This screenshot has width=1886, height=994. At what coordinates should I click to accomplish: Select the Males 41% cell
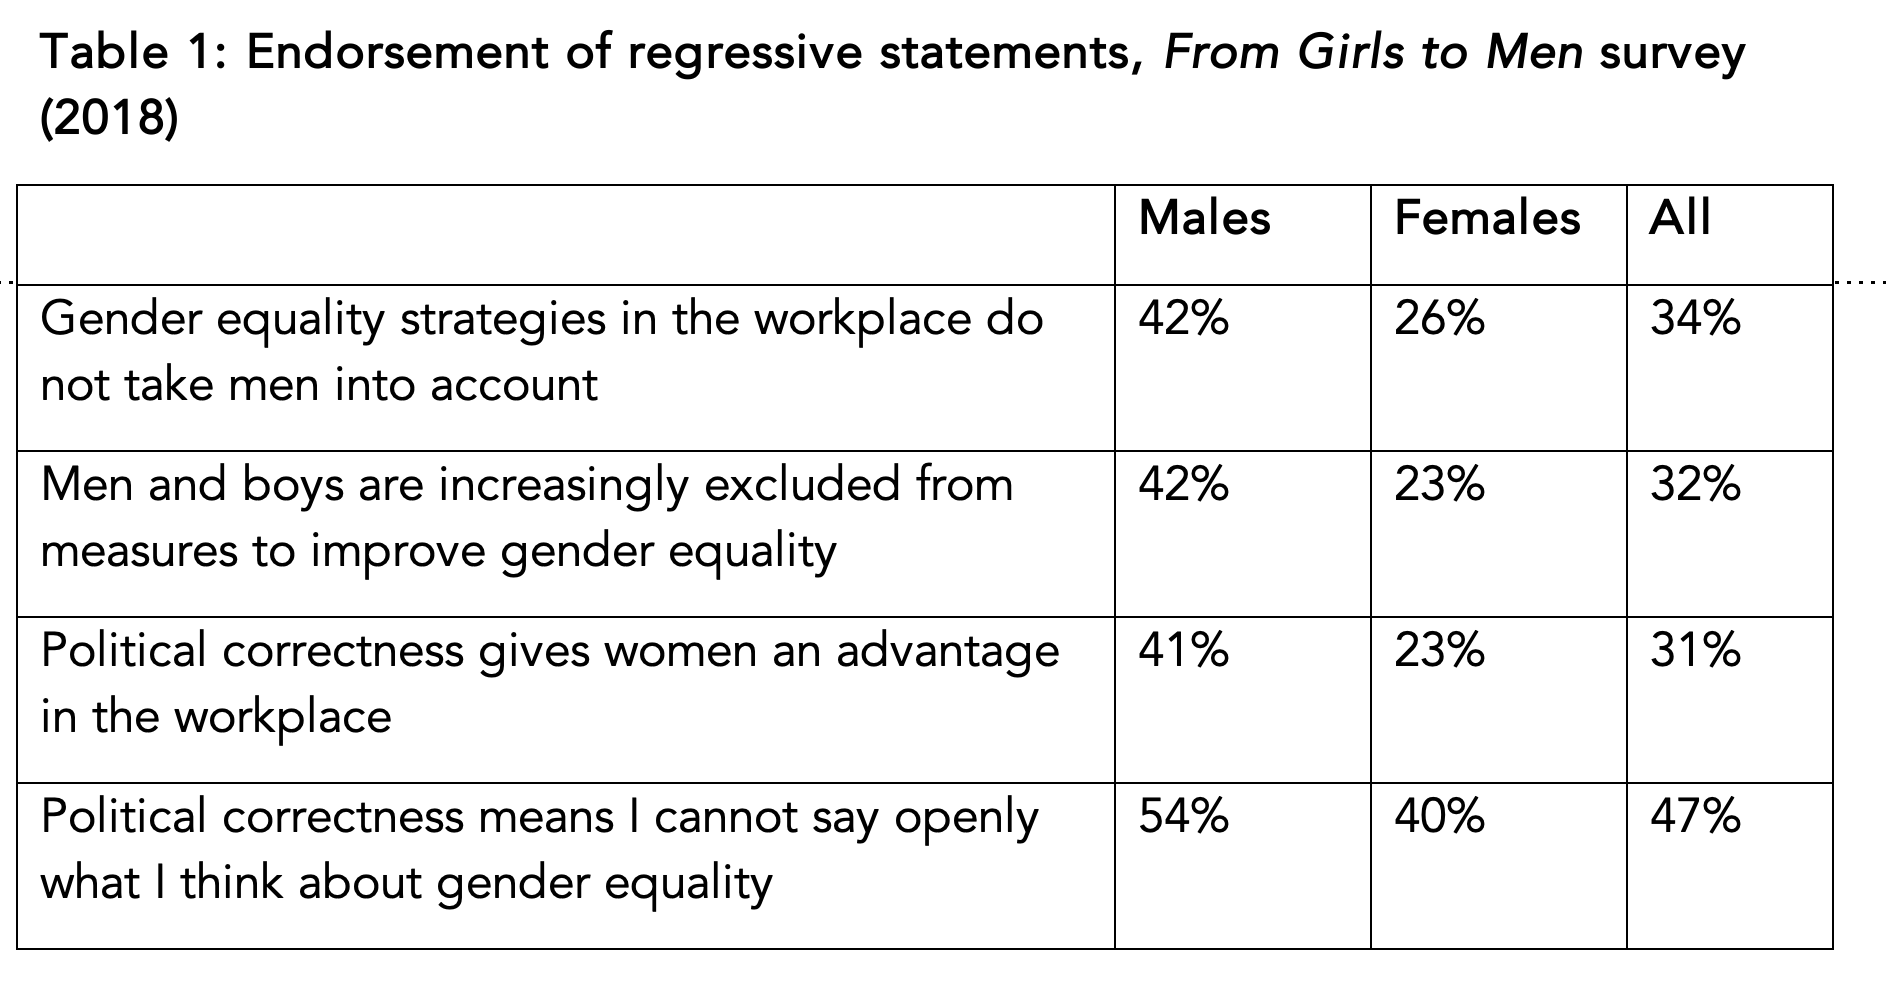pos(1183,652)
